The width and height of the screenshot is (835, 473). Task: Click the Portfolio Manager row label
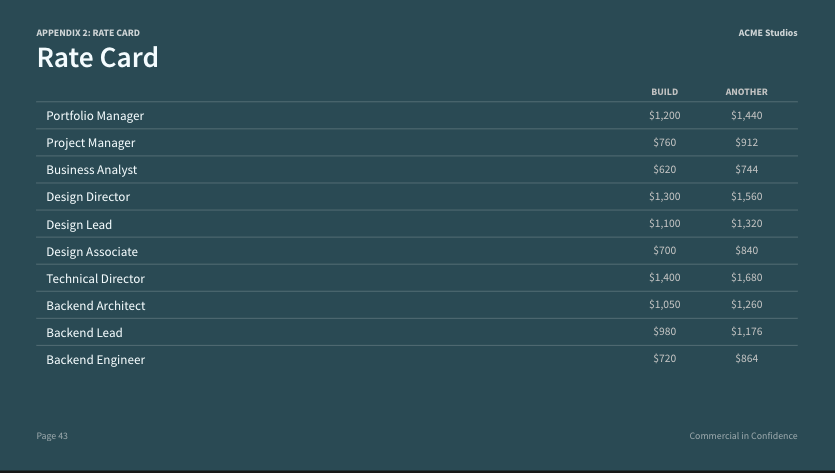[95, 116]
